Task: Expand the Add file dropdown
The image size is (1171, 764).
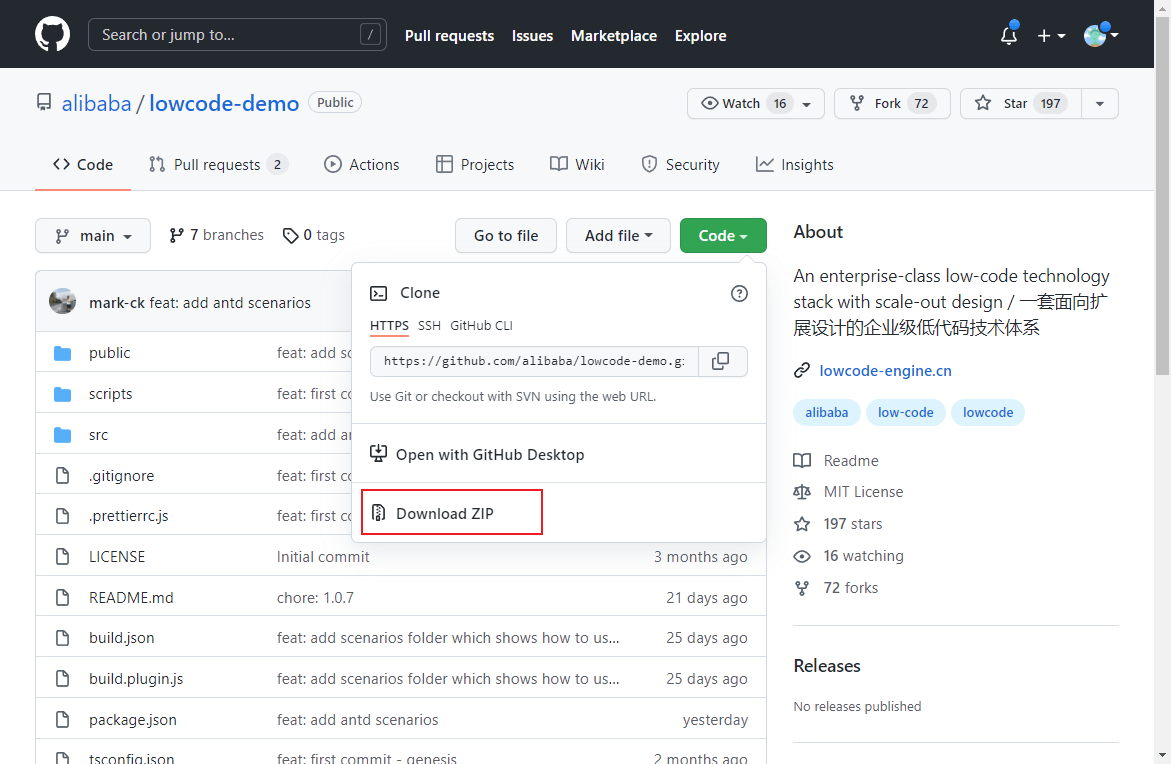Action: (x=618, y=235)
